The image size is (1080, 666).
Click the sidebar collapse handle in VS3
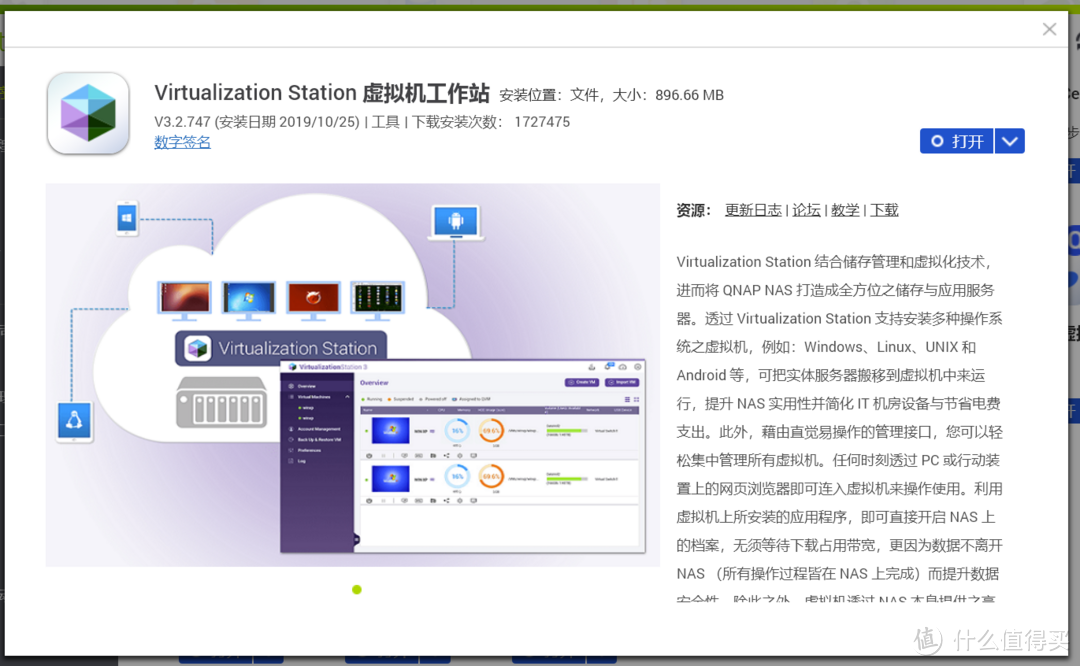coord(357,537)
